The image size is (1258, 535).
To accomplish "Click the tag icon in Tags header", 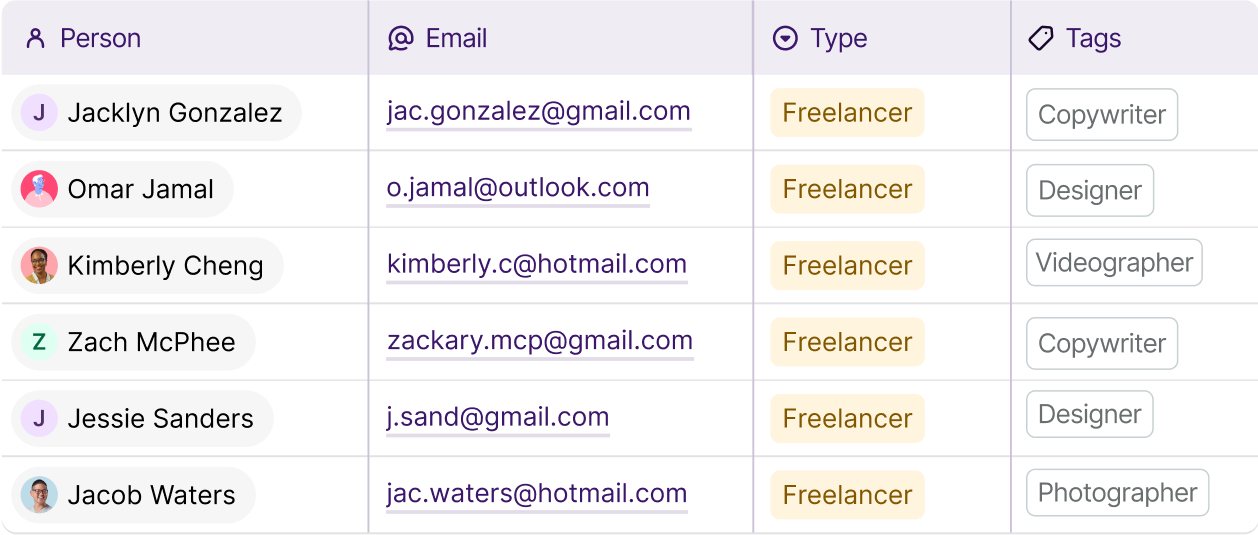I will click(x=1041, y=39).
